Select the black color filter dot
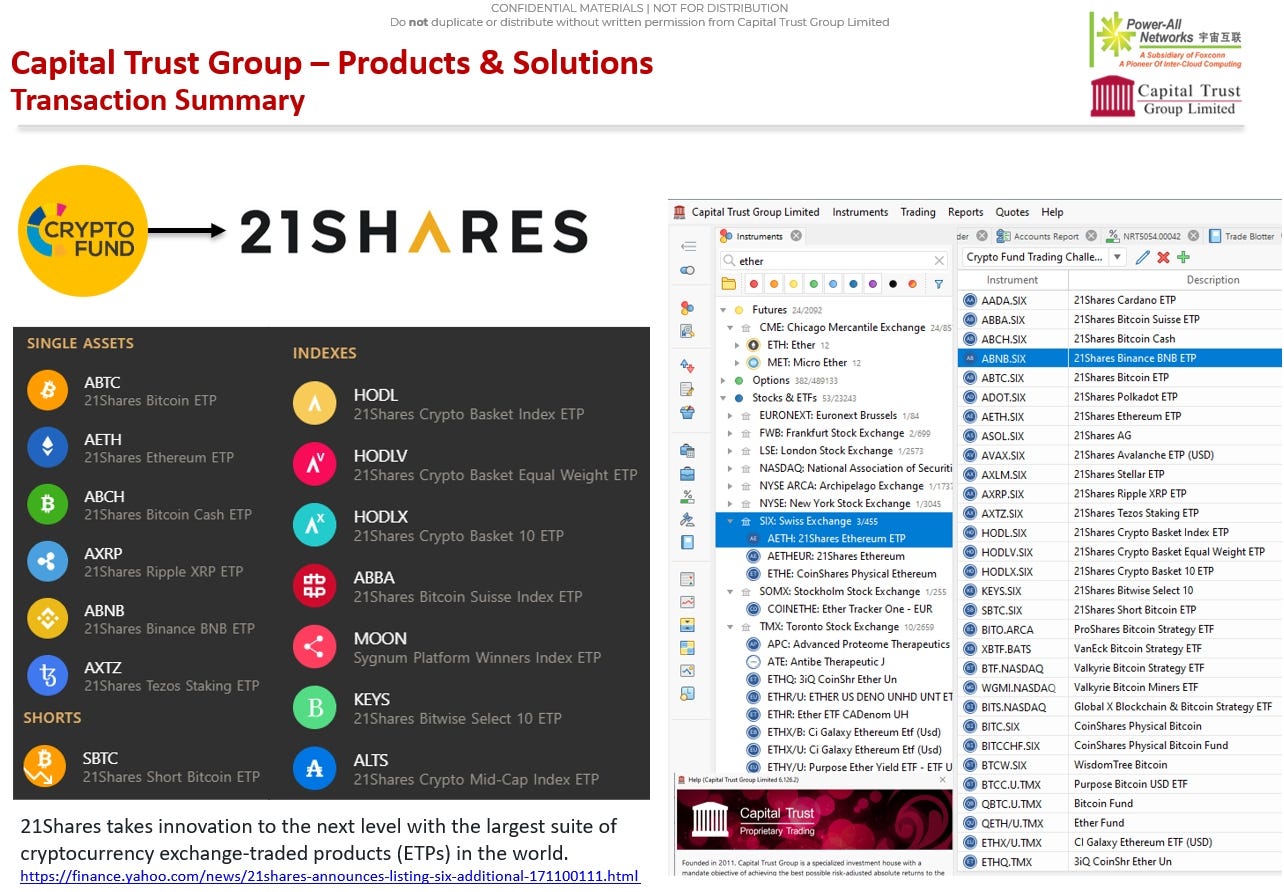Viewport: 1284px width, 892px height. [892, 284]
